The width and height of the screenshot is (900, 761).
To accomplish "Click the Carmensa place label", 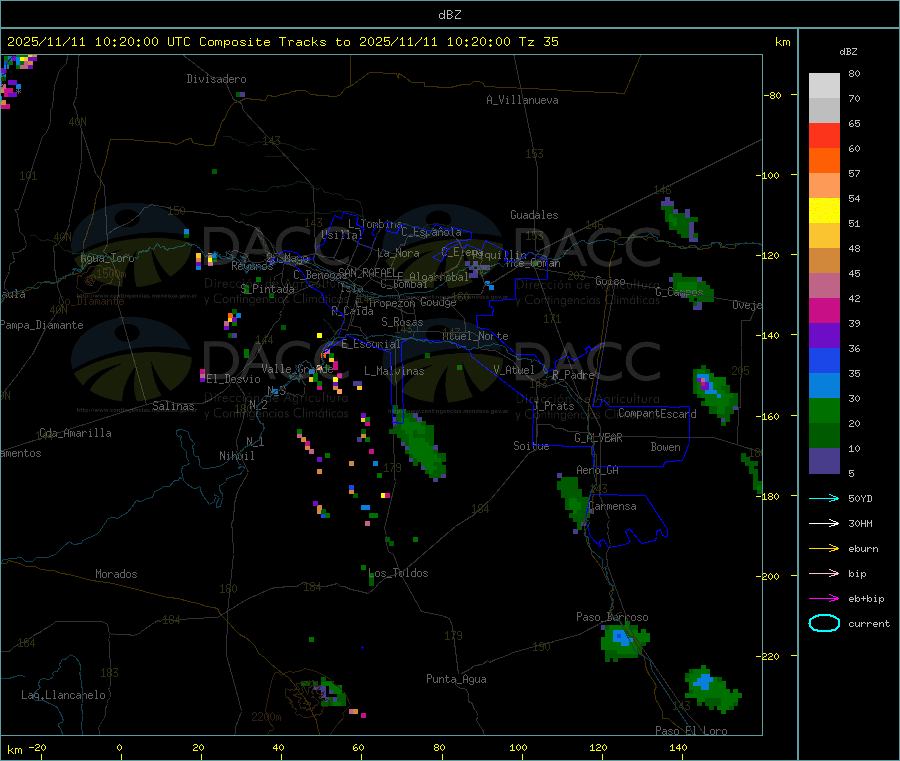I will tap(612, 506).
